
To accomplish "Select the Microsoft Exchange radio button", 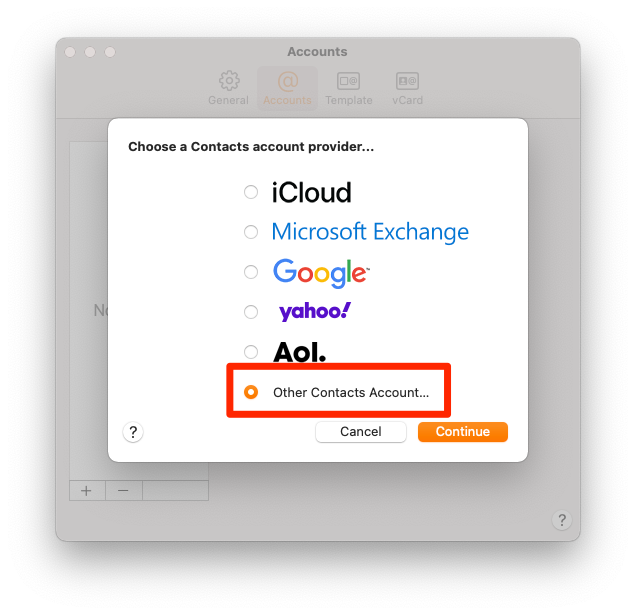I will [x=251, y=232].
